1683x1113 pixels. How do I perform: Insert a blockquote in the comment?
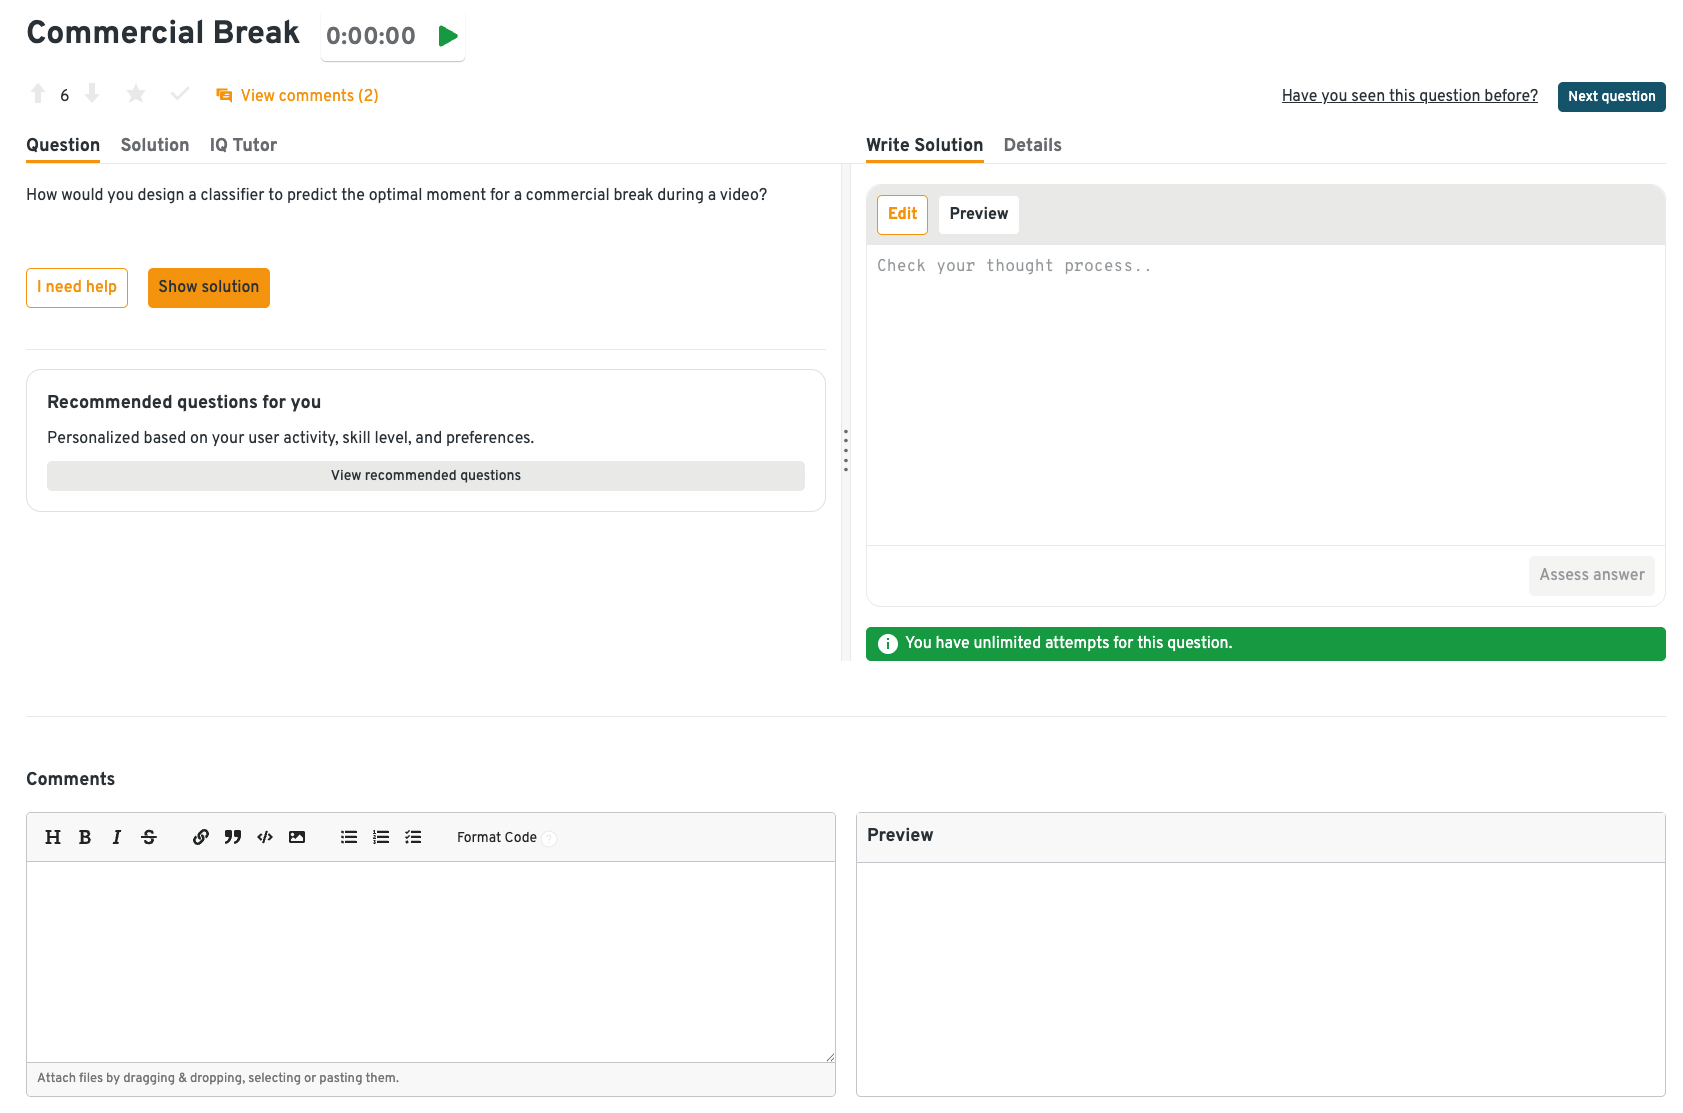pyautogui.click(x=233, y=837)
